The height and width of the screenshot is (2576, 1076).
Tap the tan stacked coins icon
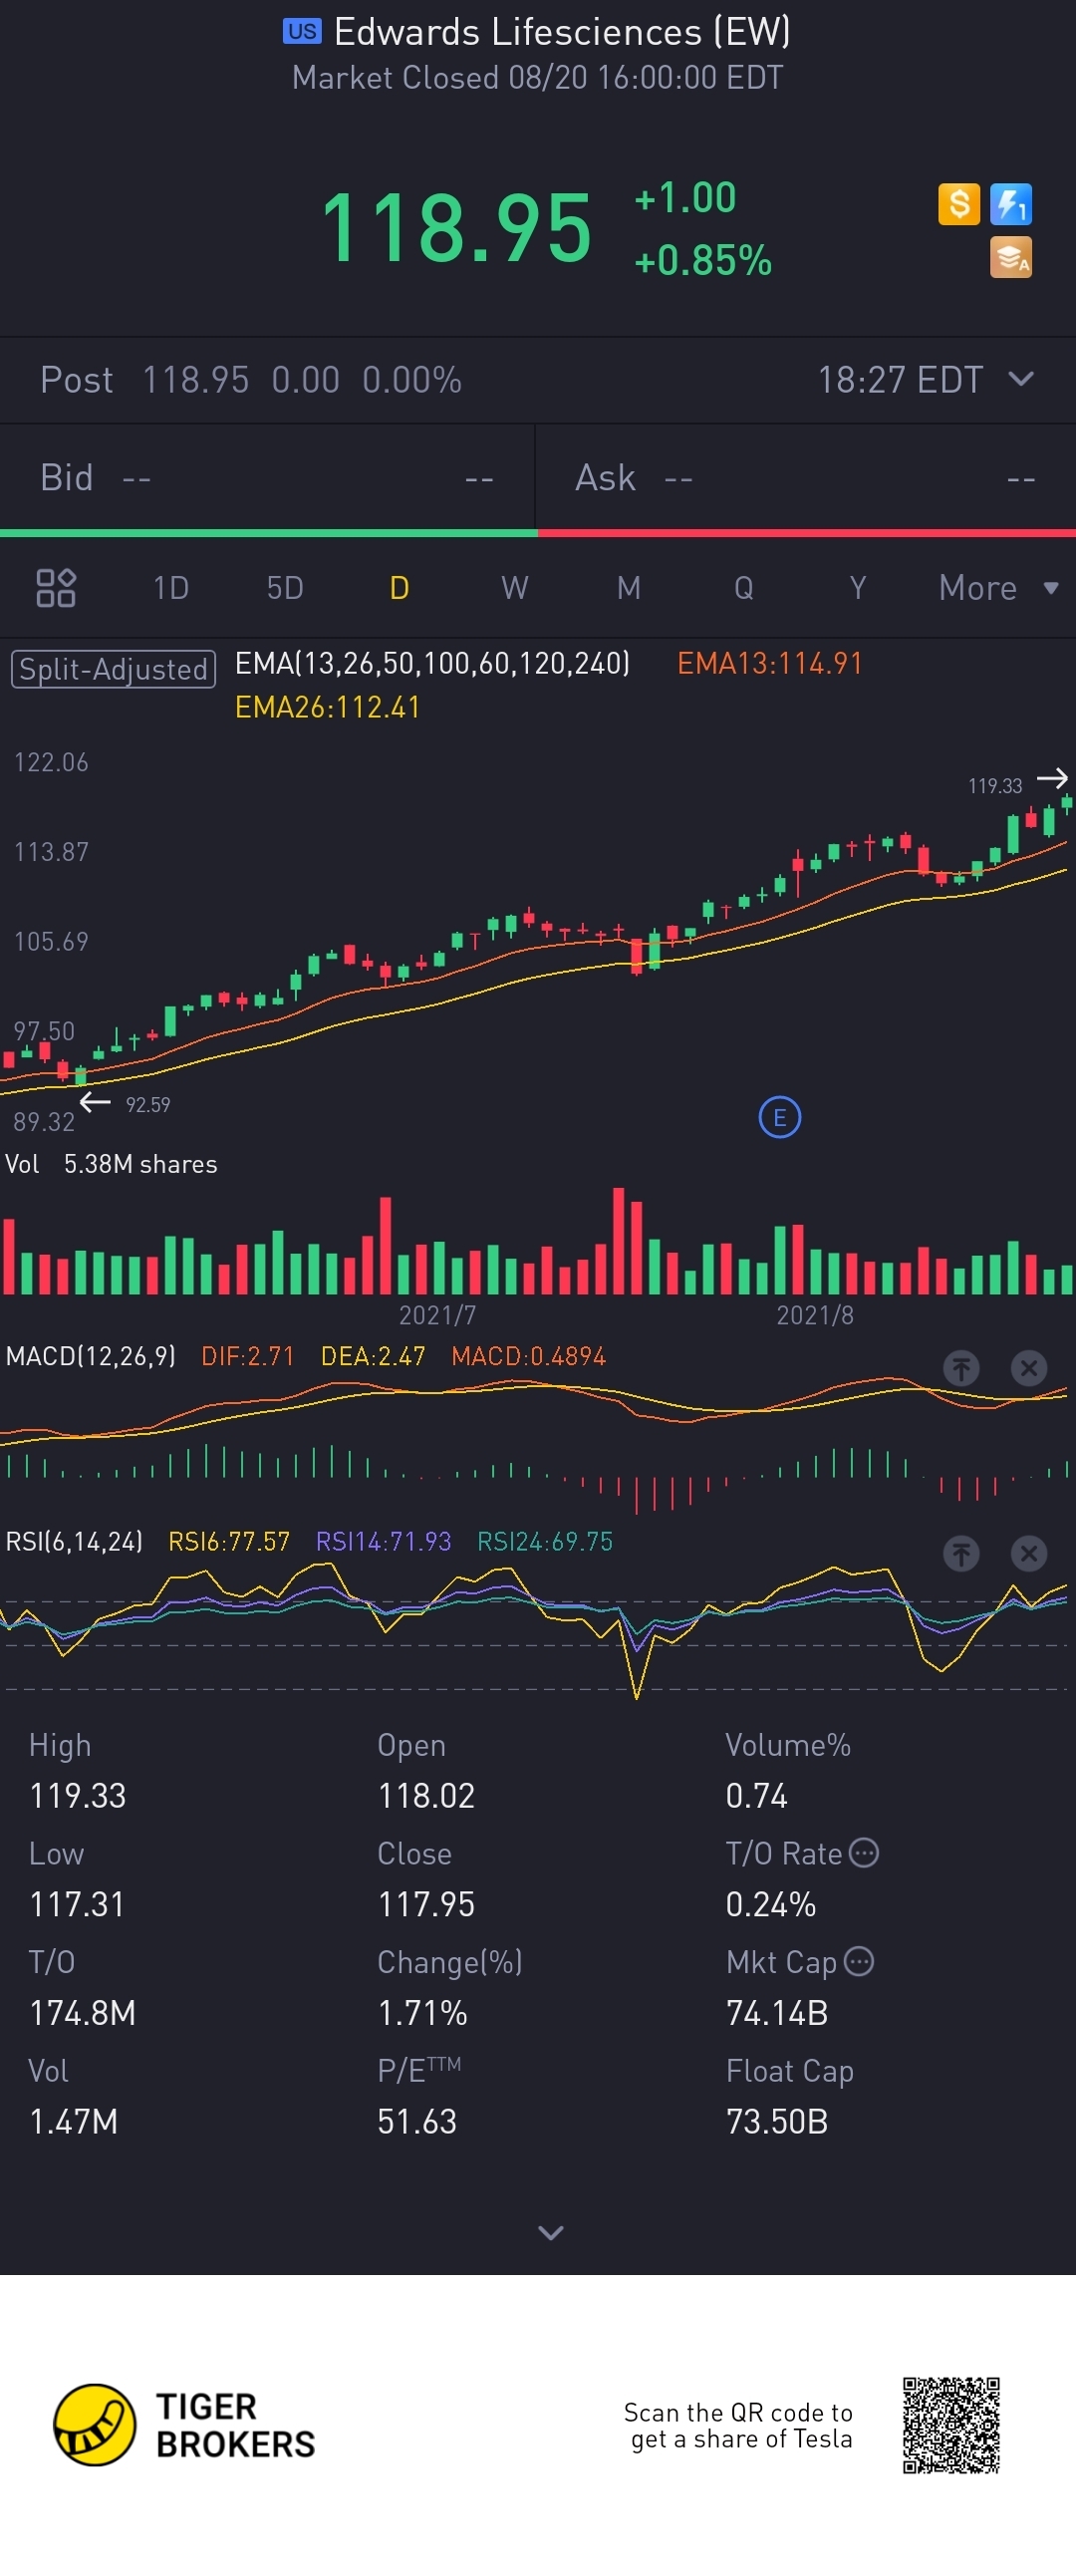coord(1010,258)
